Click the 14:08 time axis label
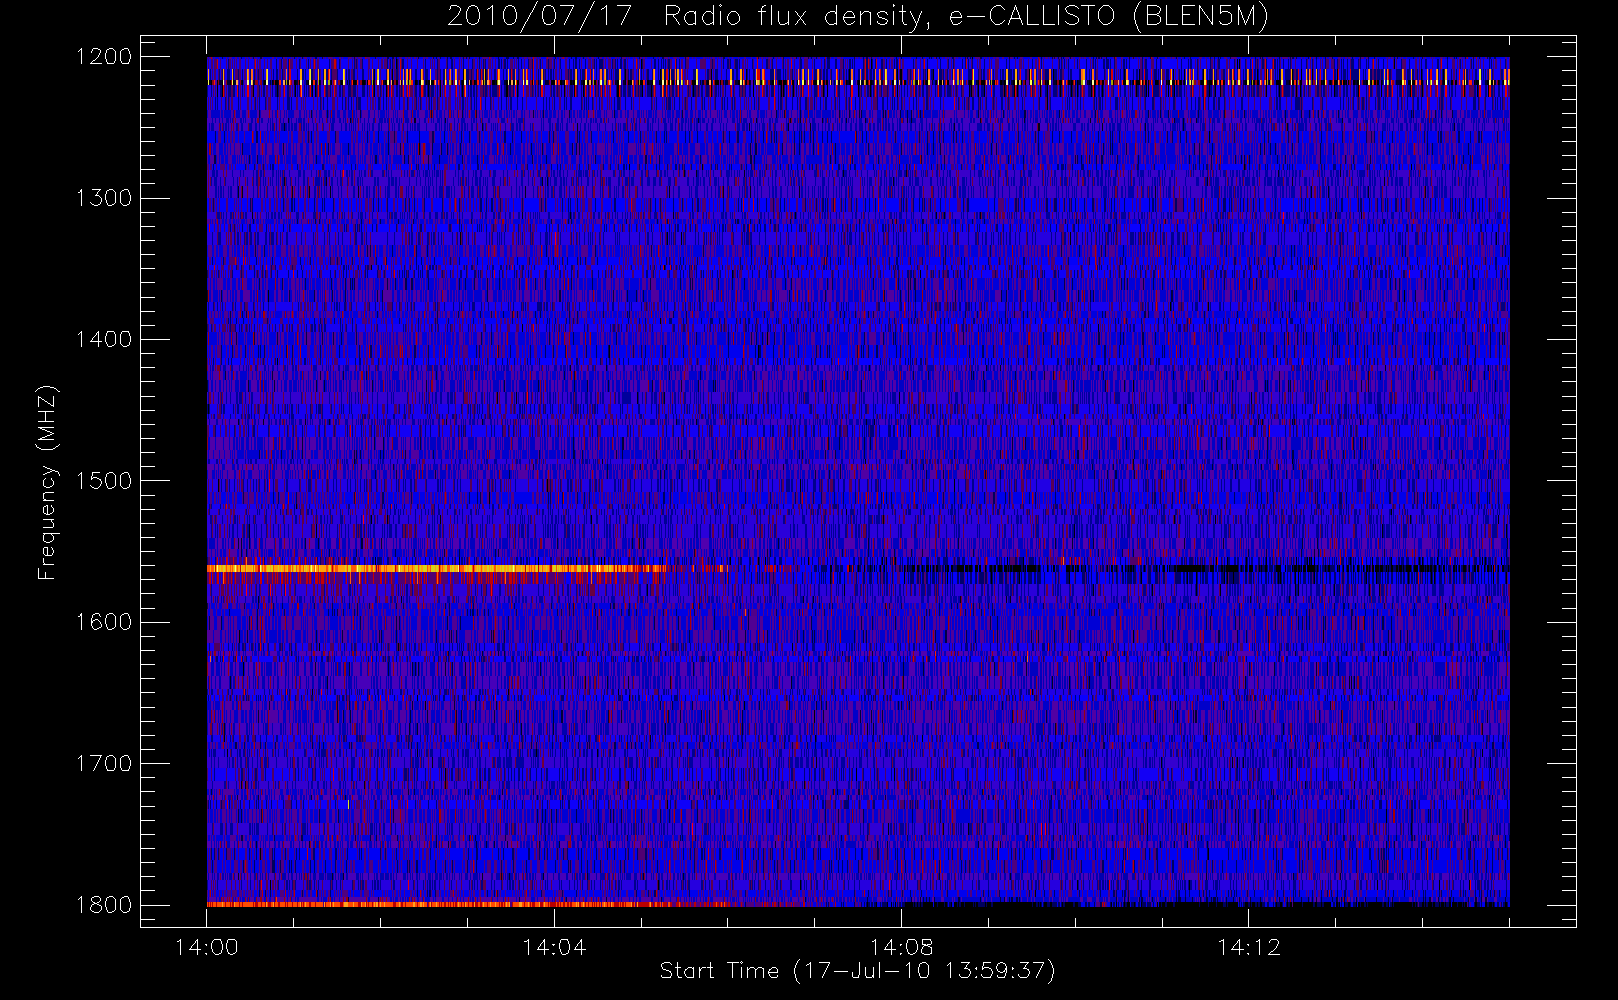This screenshot has height=1000, width=1618. pos(901,948)
